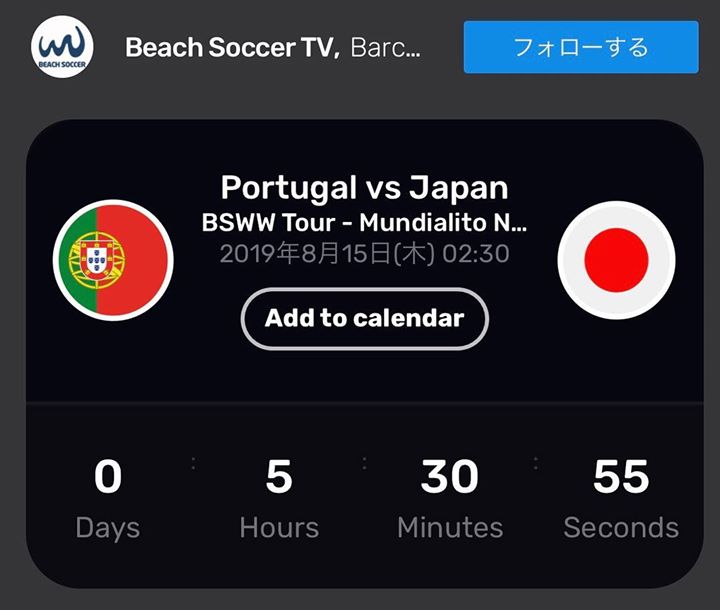Viewport: 720px width, 610px height.
Task: Click the colon separator between Days and Hours
Action: pos(193,463)
